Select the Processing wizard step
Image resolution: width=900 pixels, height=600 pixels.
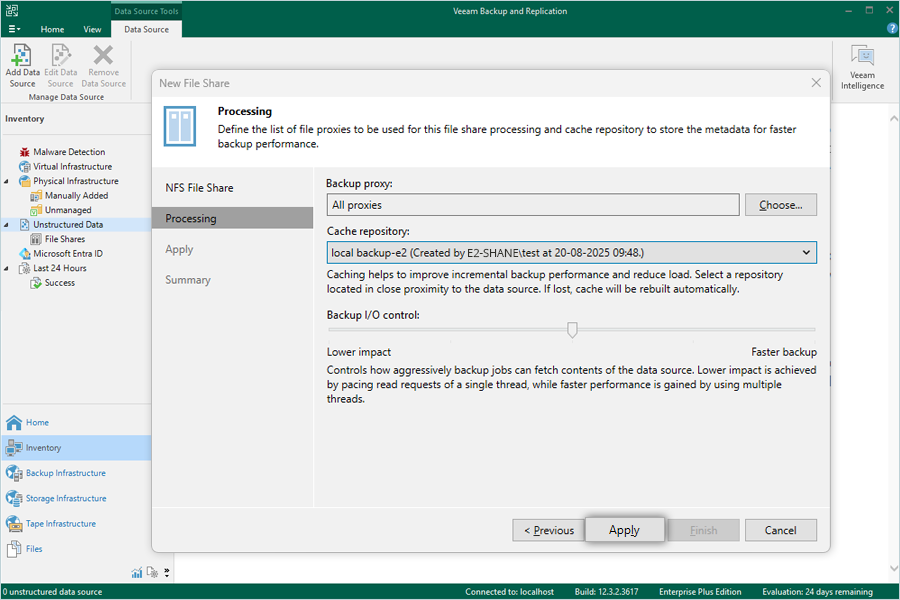[232, 218]
